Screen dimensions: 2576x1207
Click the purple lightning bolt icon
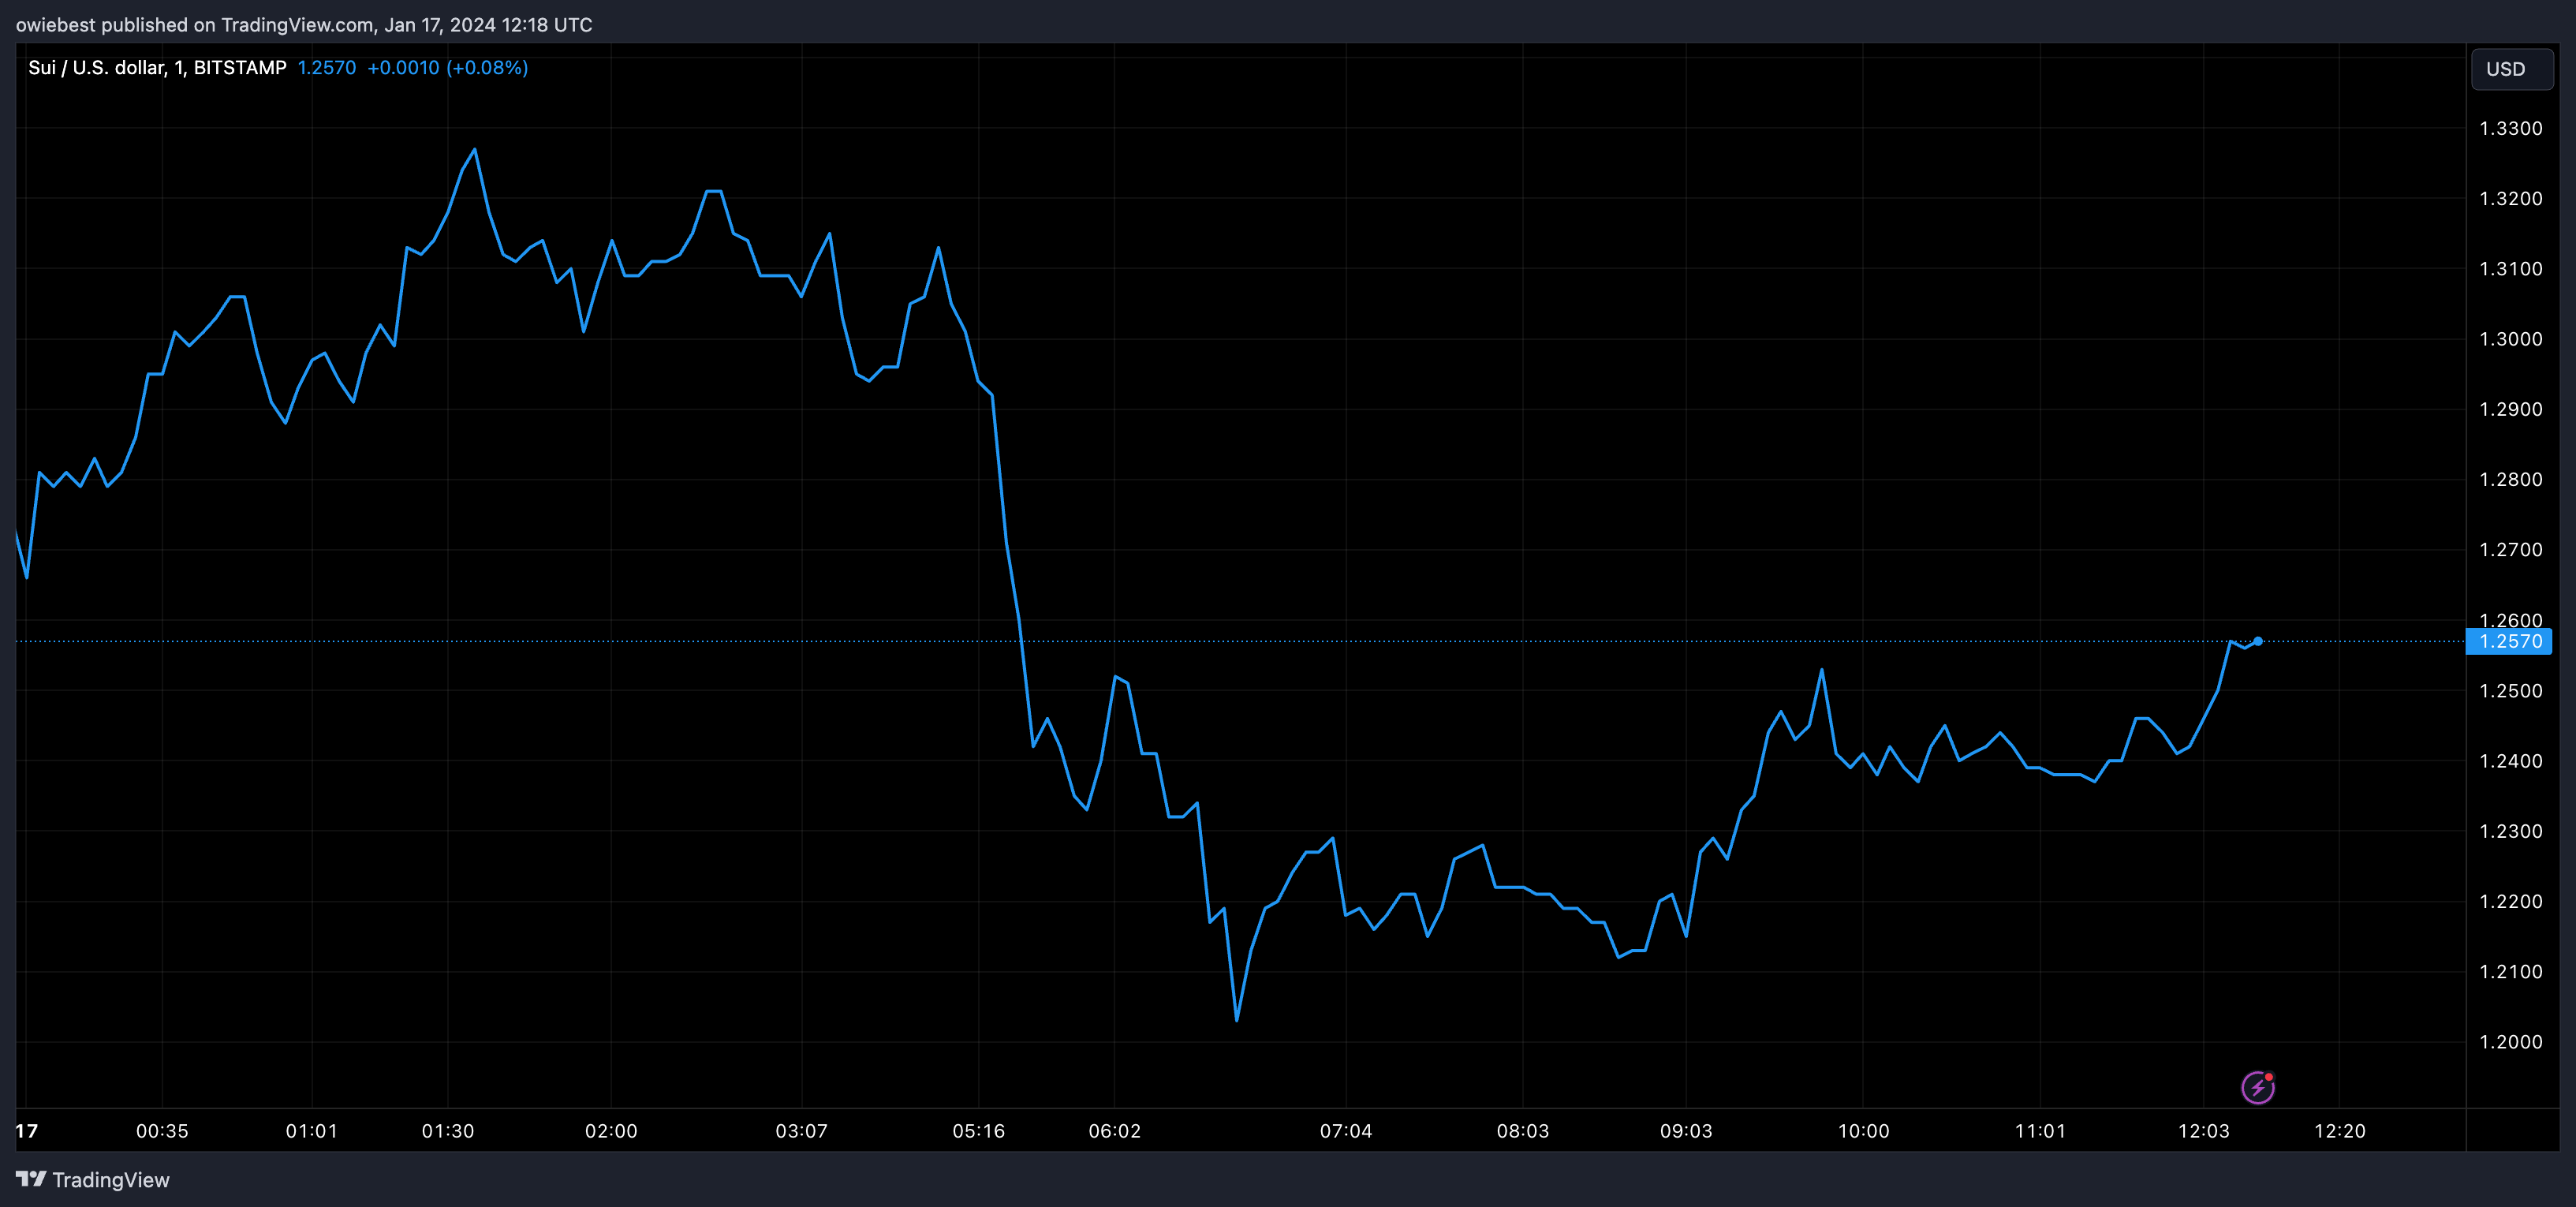[x=2258, y=1087]
